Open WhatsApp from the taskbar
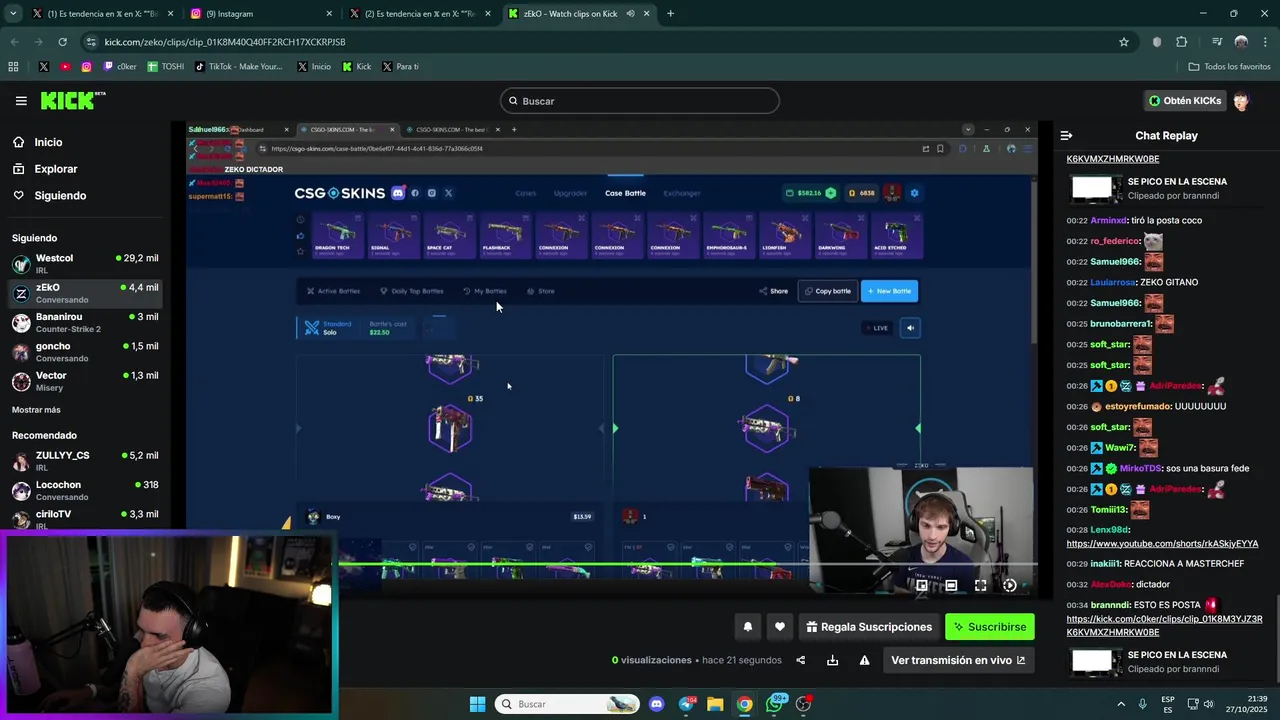 coord(775,704)
